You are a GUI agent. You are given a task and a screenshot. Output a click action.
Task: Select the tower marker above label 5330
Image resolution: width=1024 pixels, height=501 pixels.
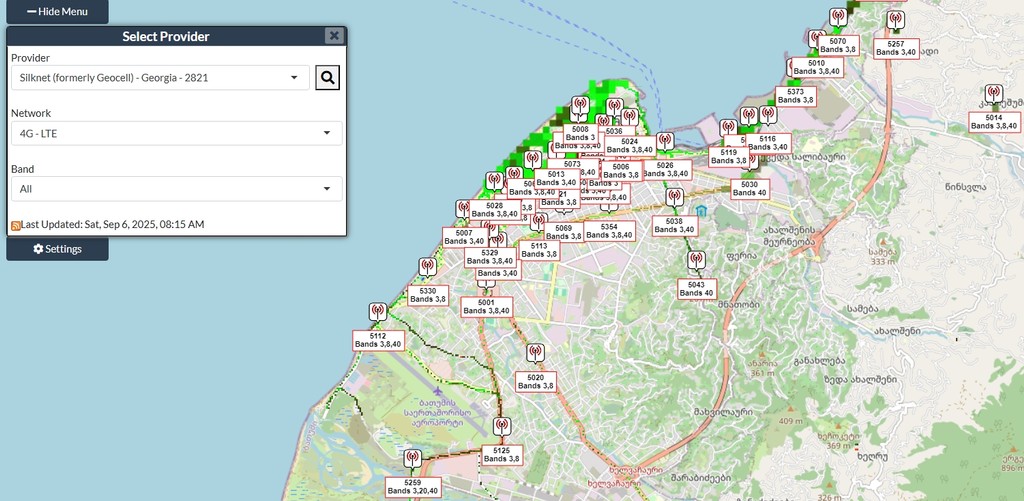[x=427, y=267]
